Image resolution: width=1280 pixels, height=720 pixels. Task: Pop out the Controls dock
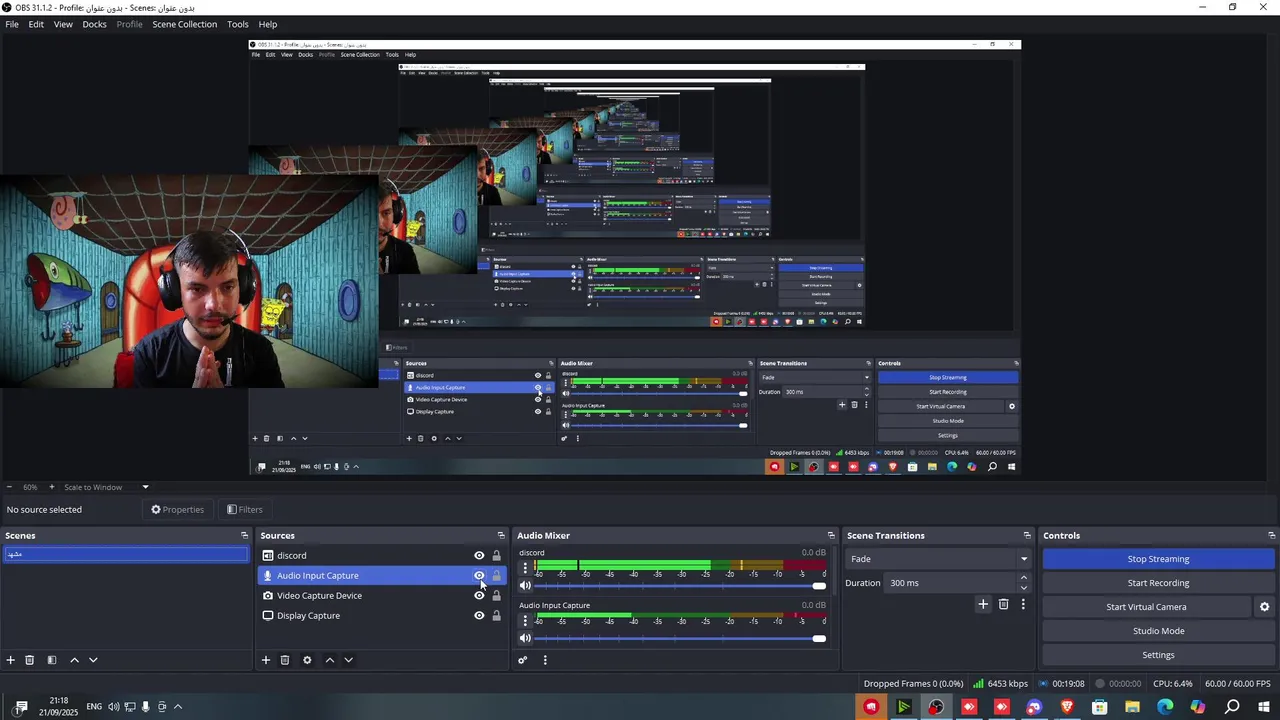1272,536
